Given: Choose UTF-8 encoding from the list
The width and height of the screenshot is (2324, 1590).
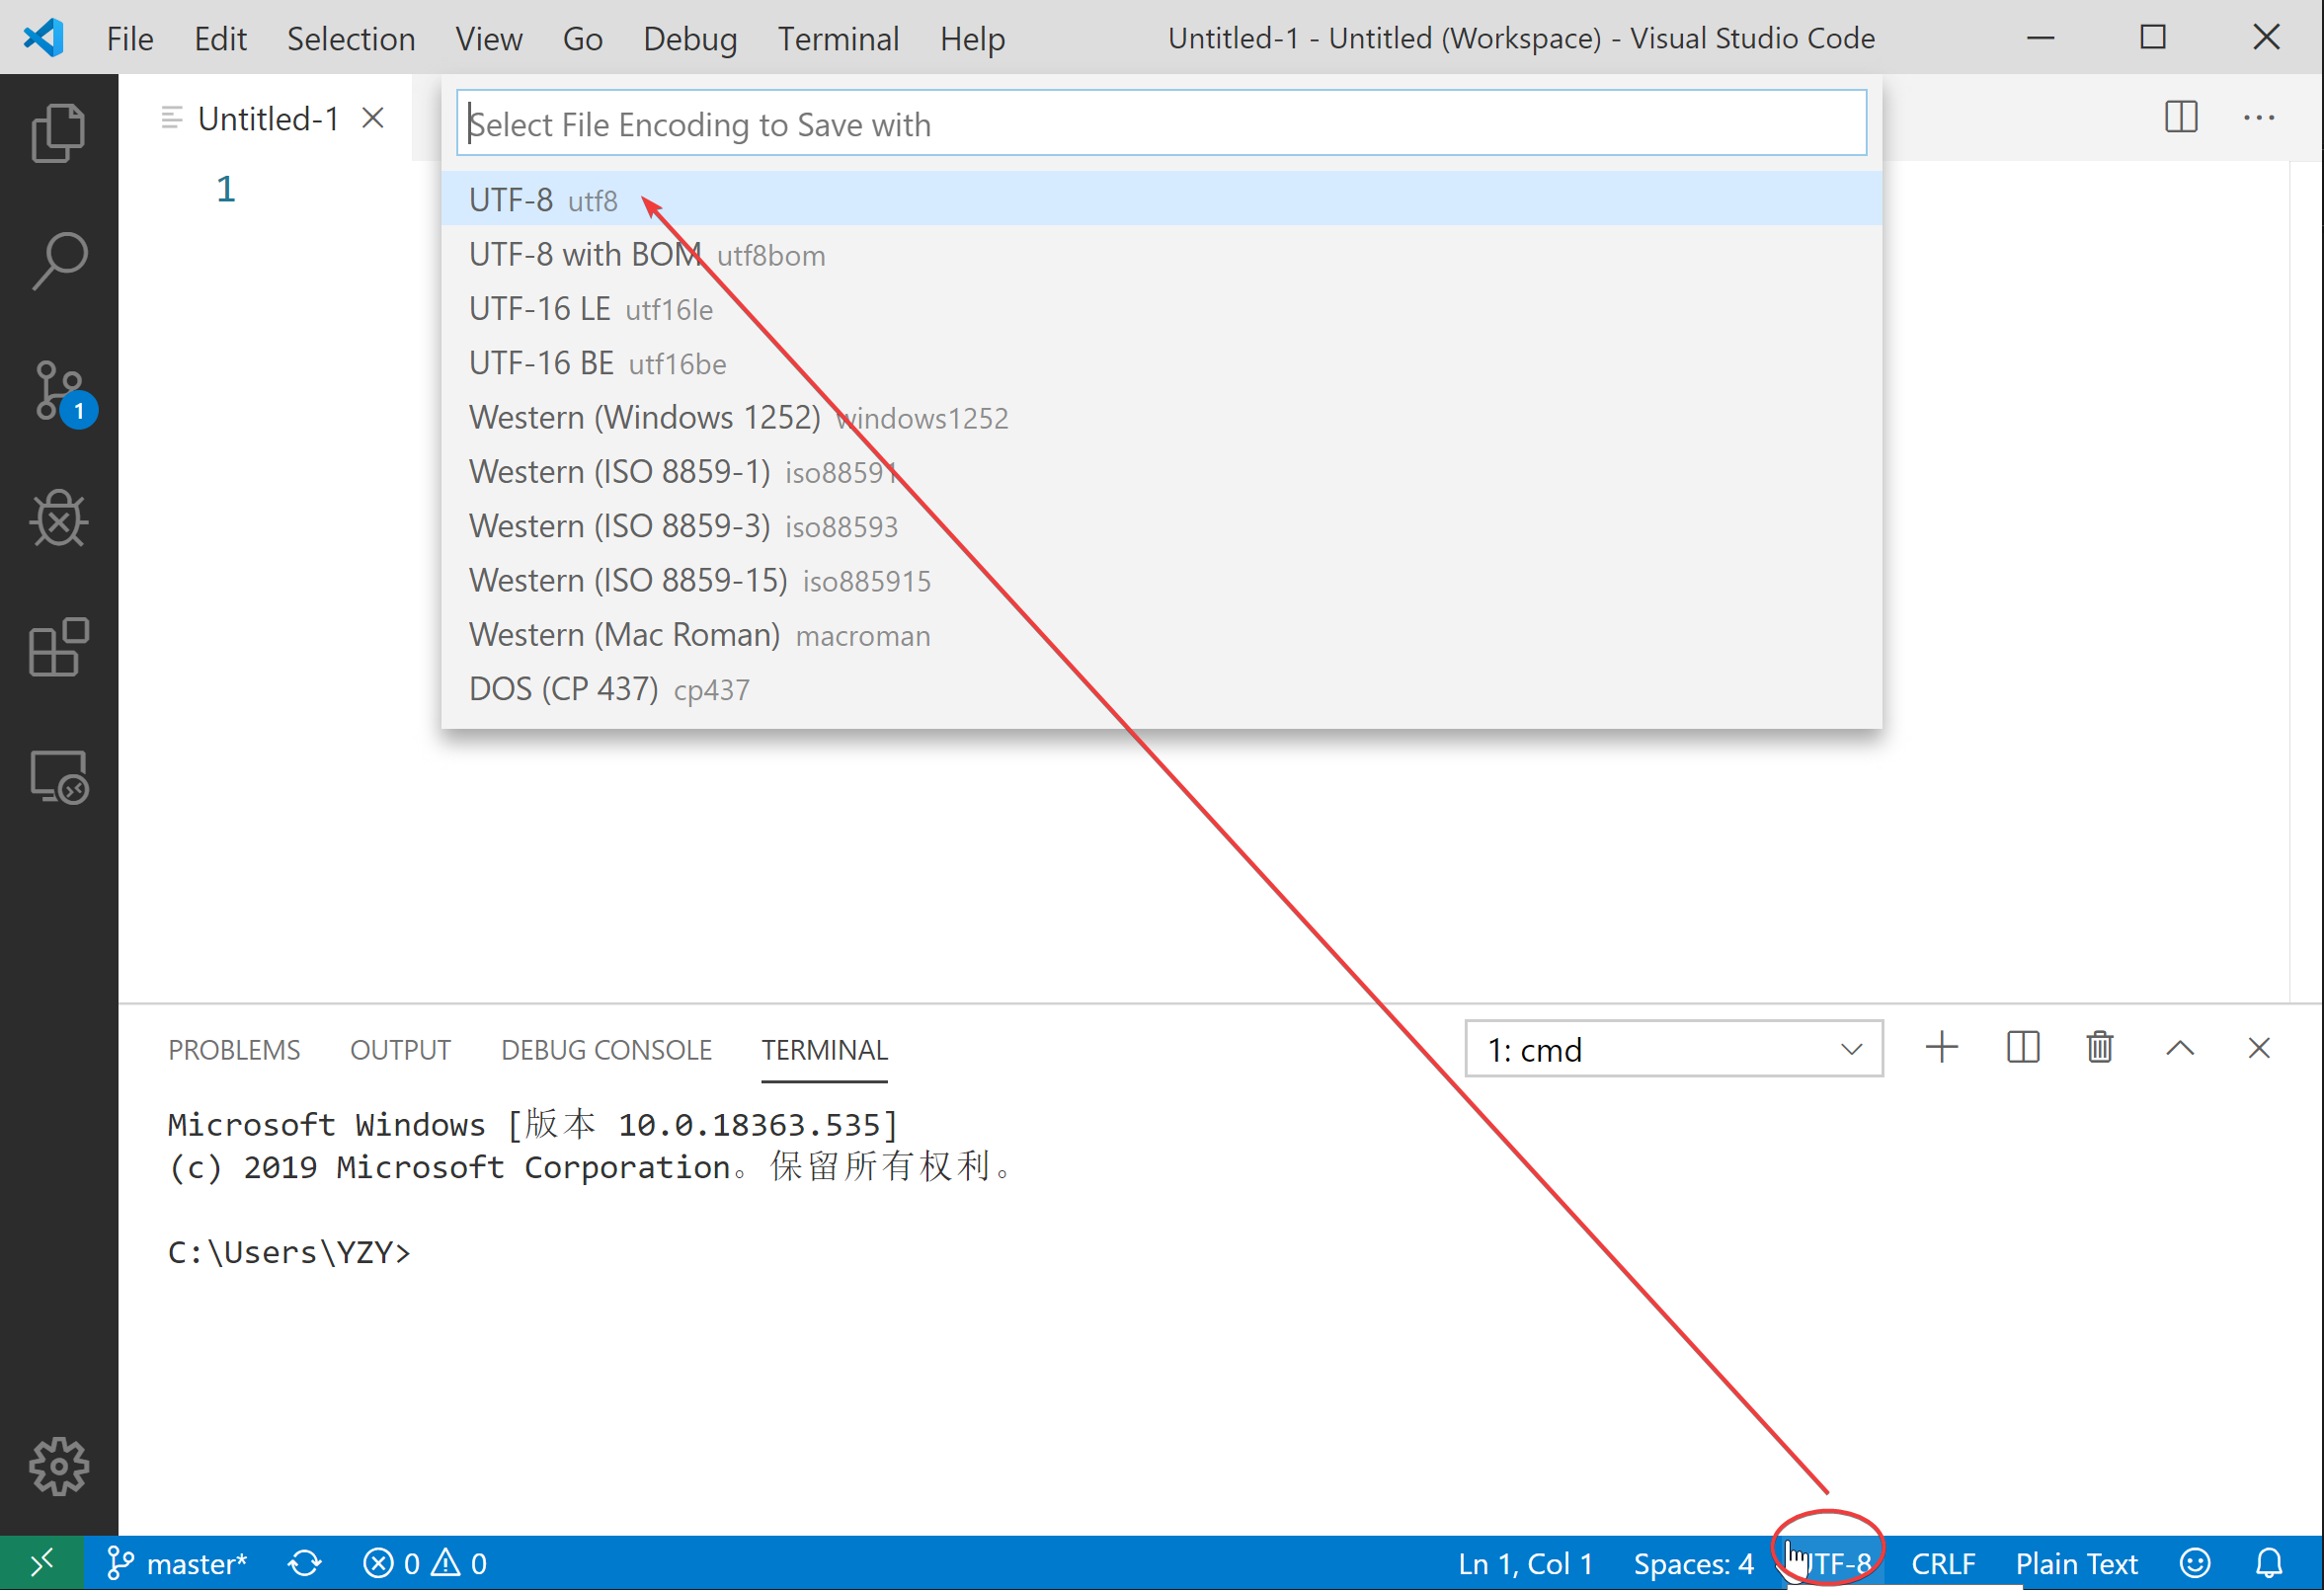Looking at the screenshot, I should coord(1161,199).
